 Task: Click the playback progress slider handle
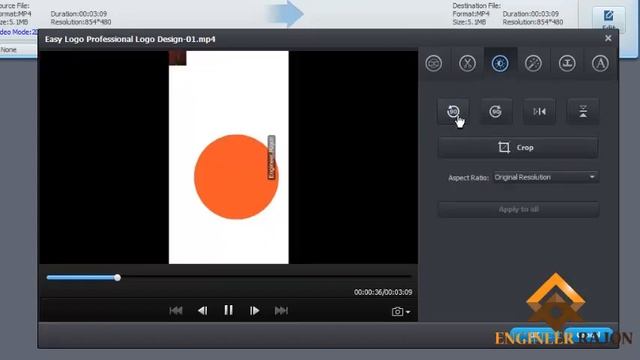pos(118,278)
